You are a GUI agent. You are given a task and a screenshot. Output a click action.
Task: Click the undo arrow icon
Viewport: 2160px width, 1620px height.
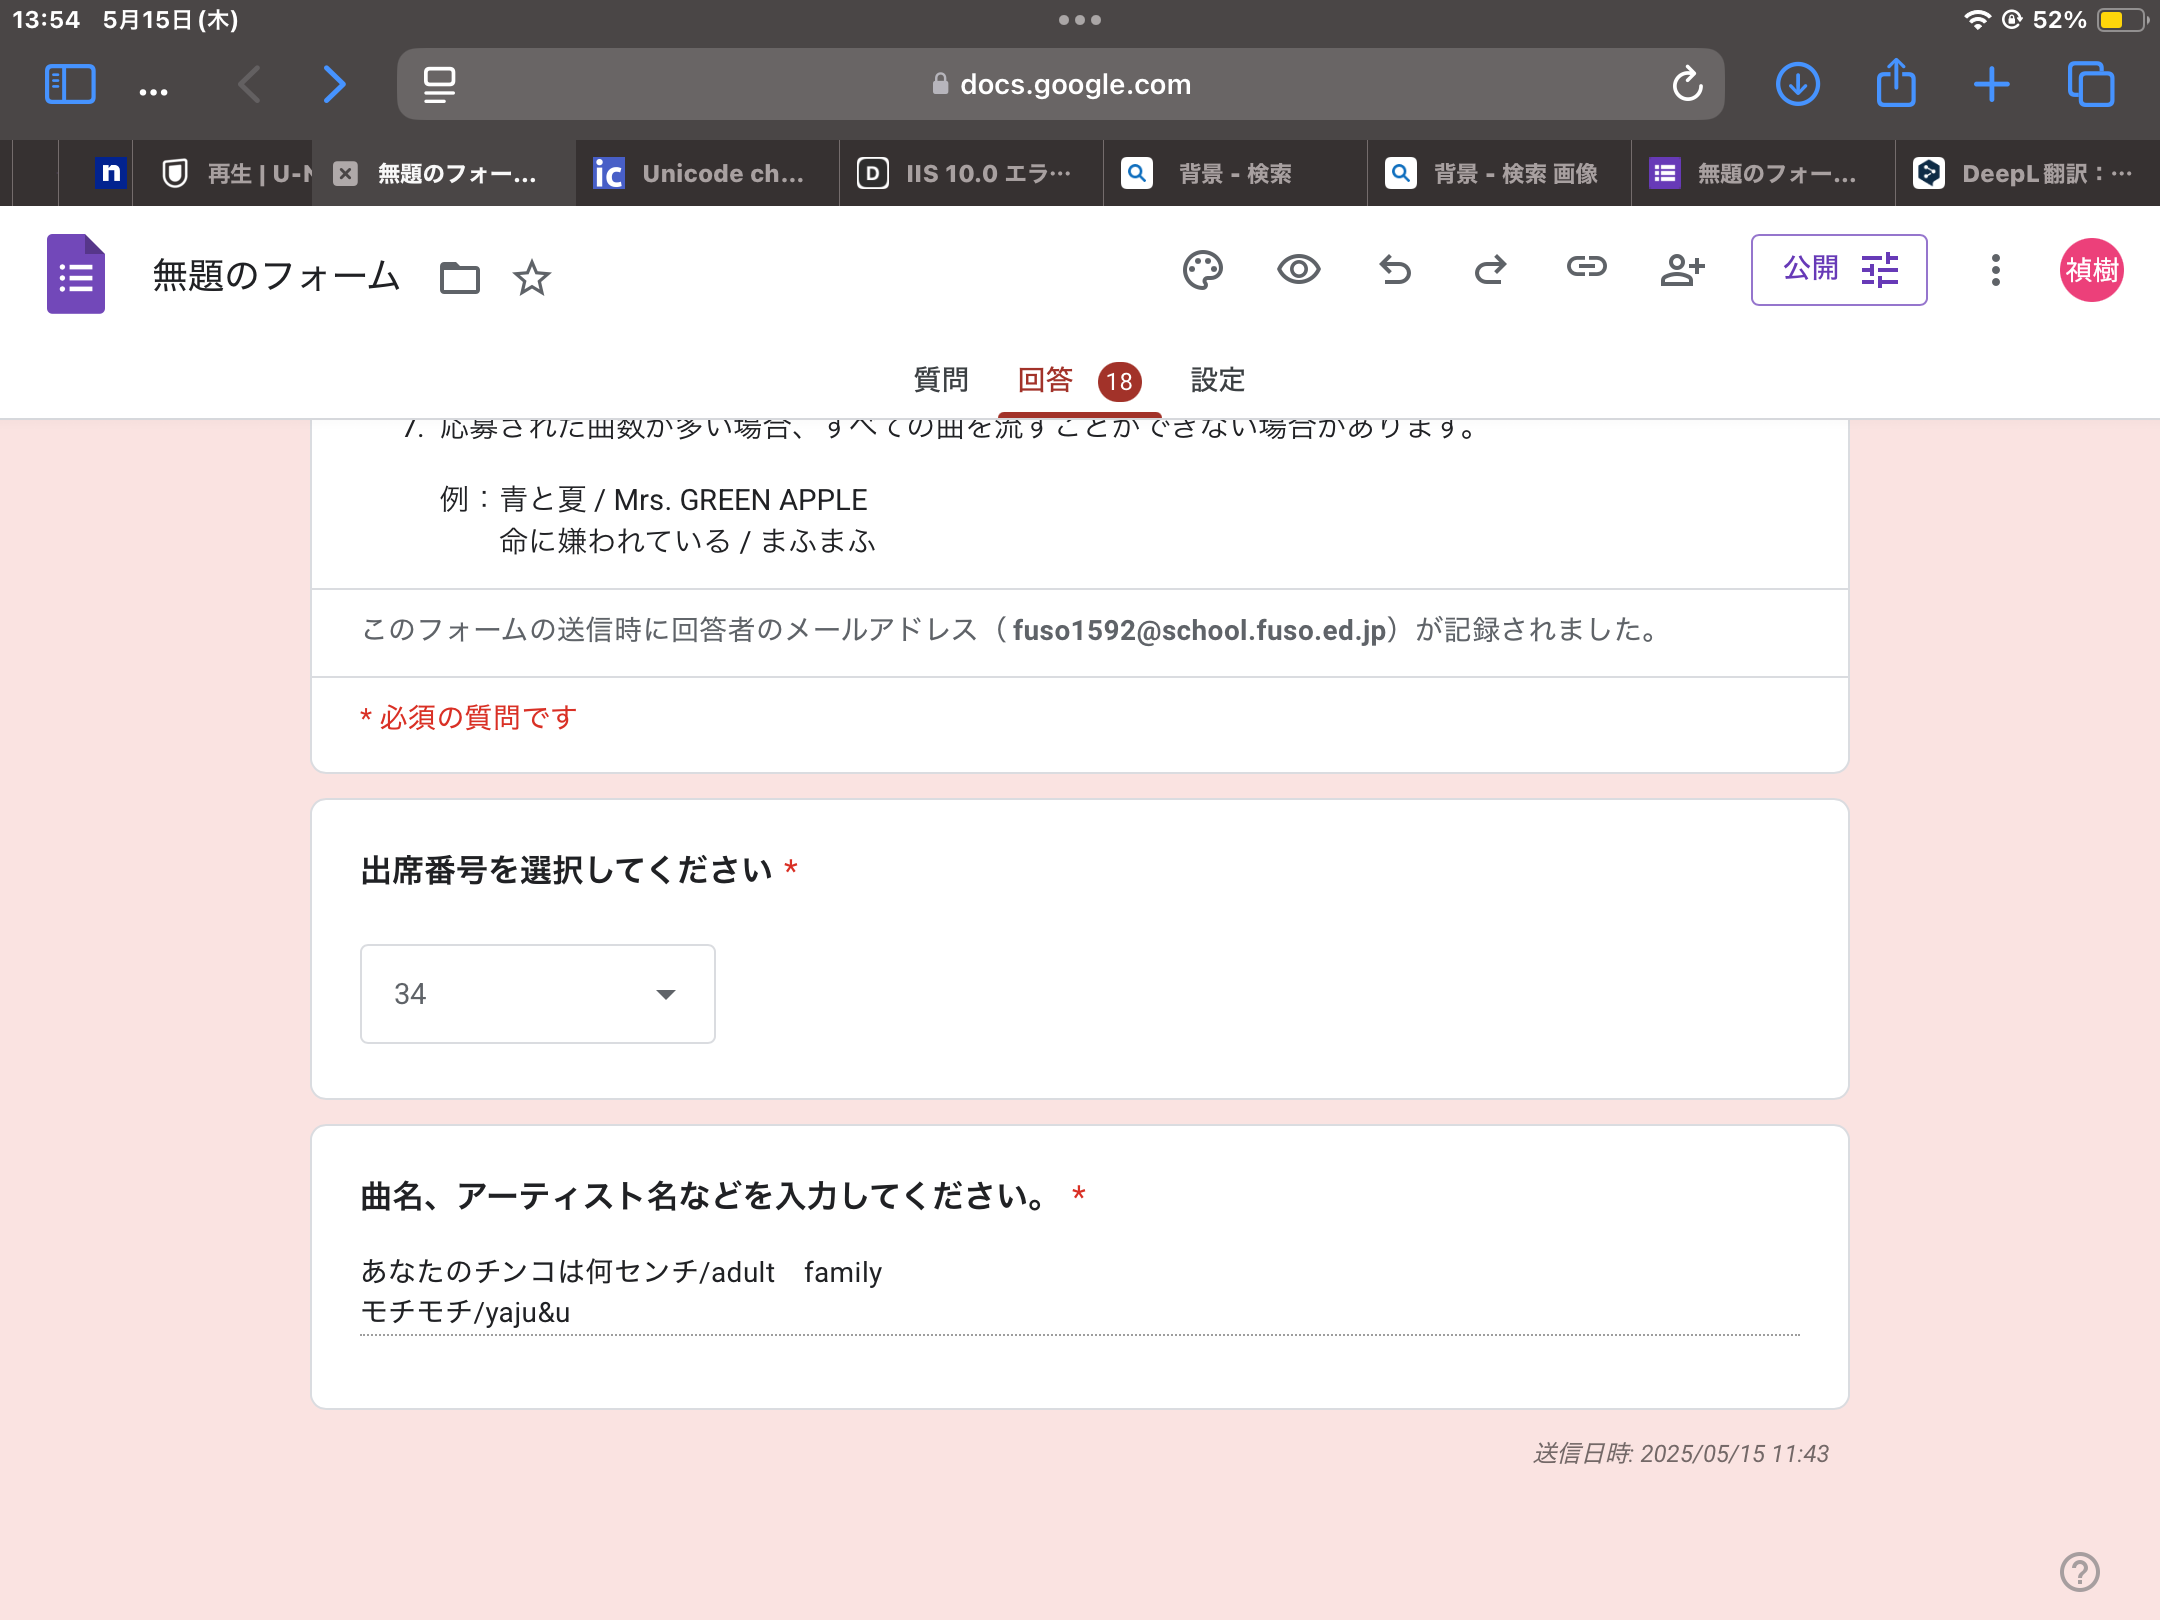pyautogui.click(x=1395, y=270)
